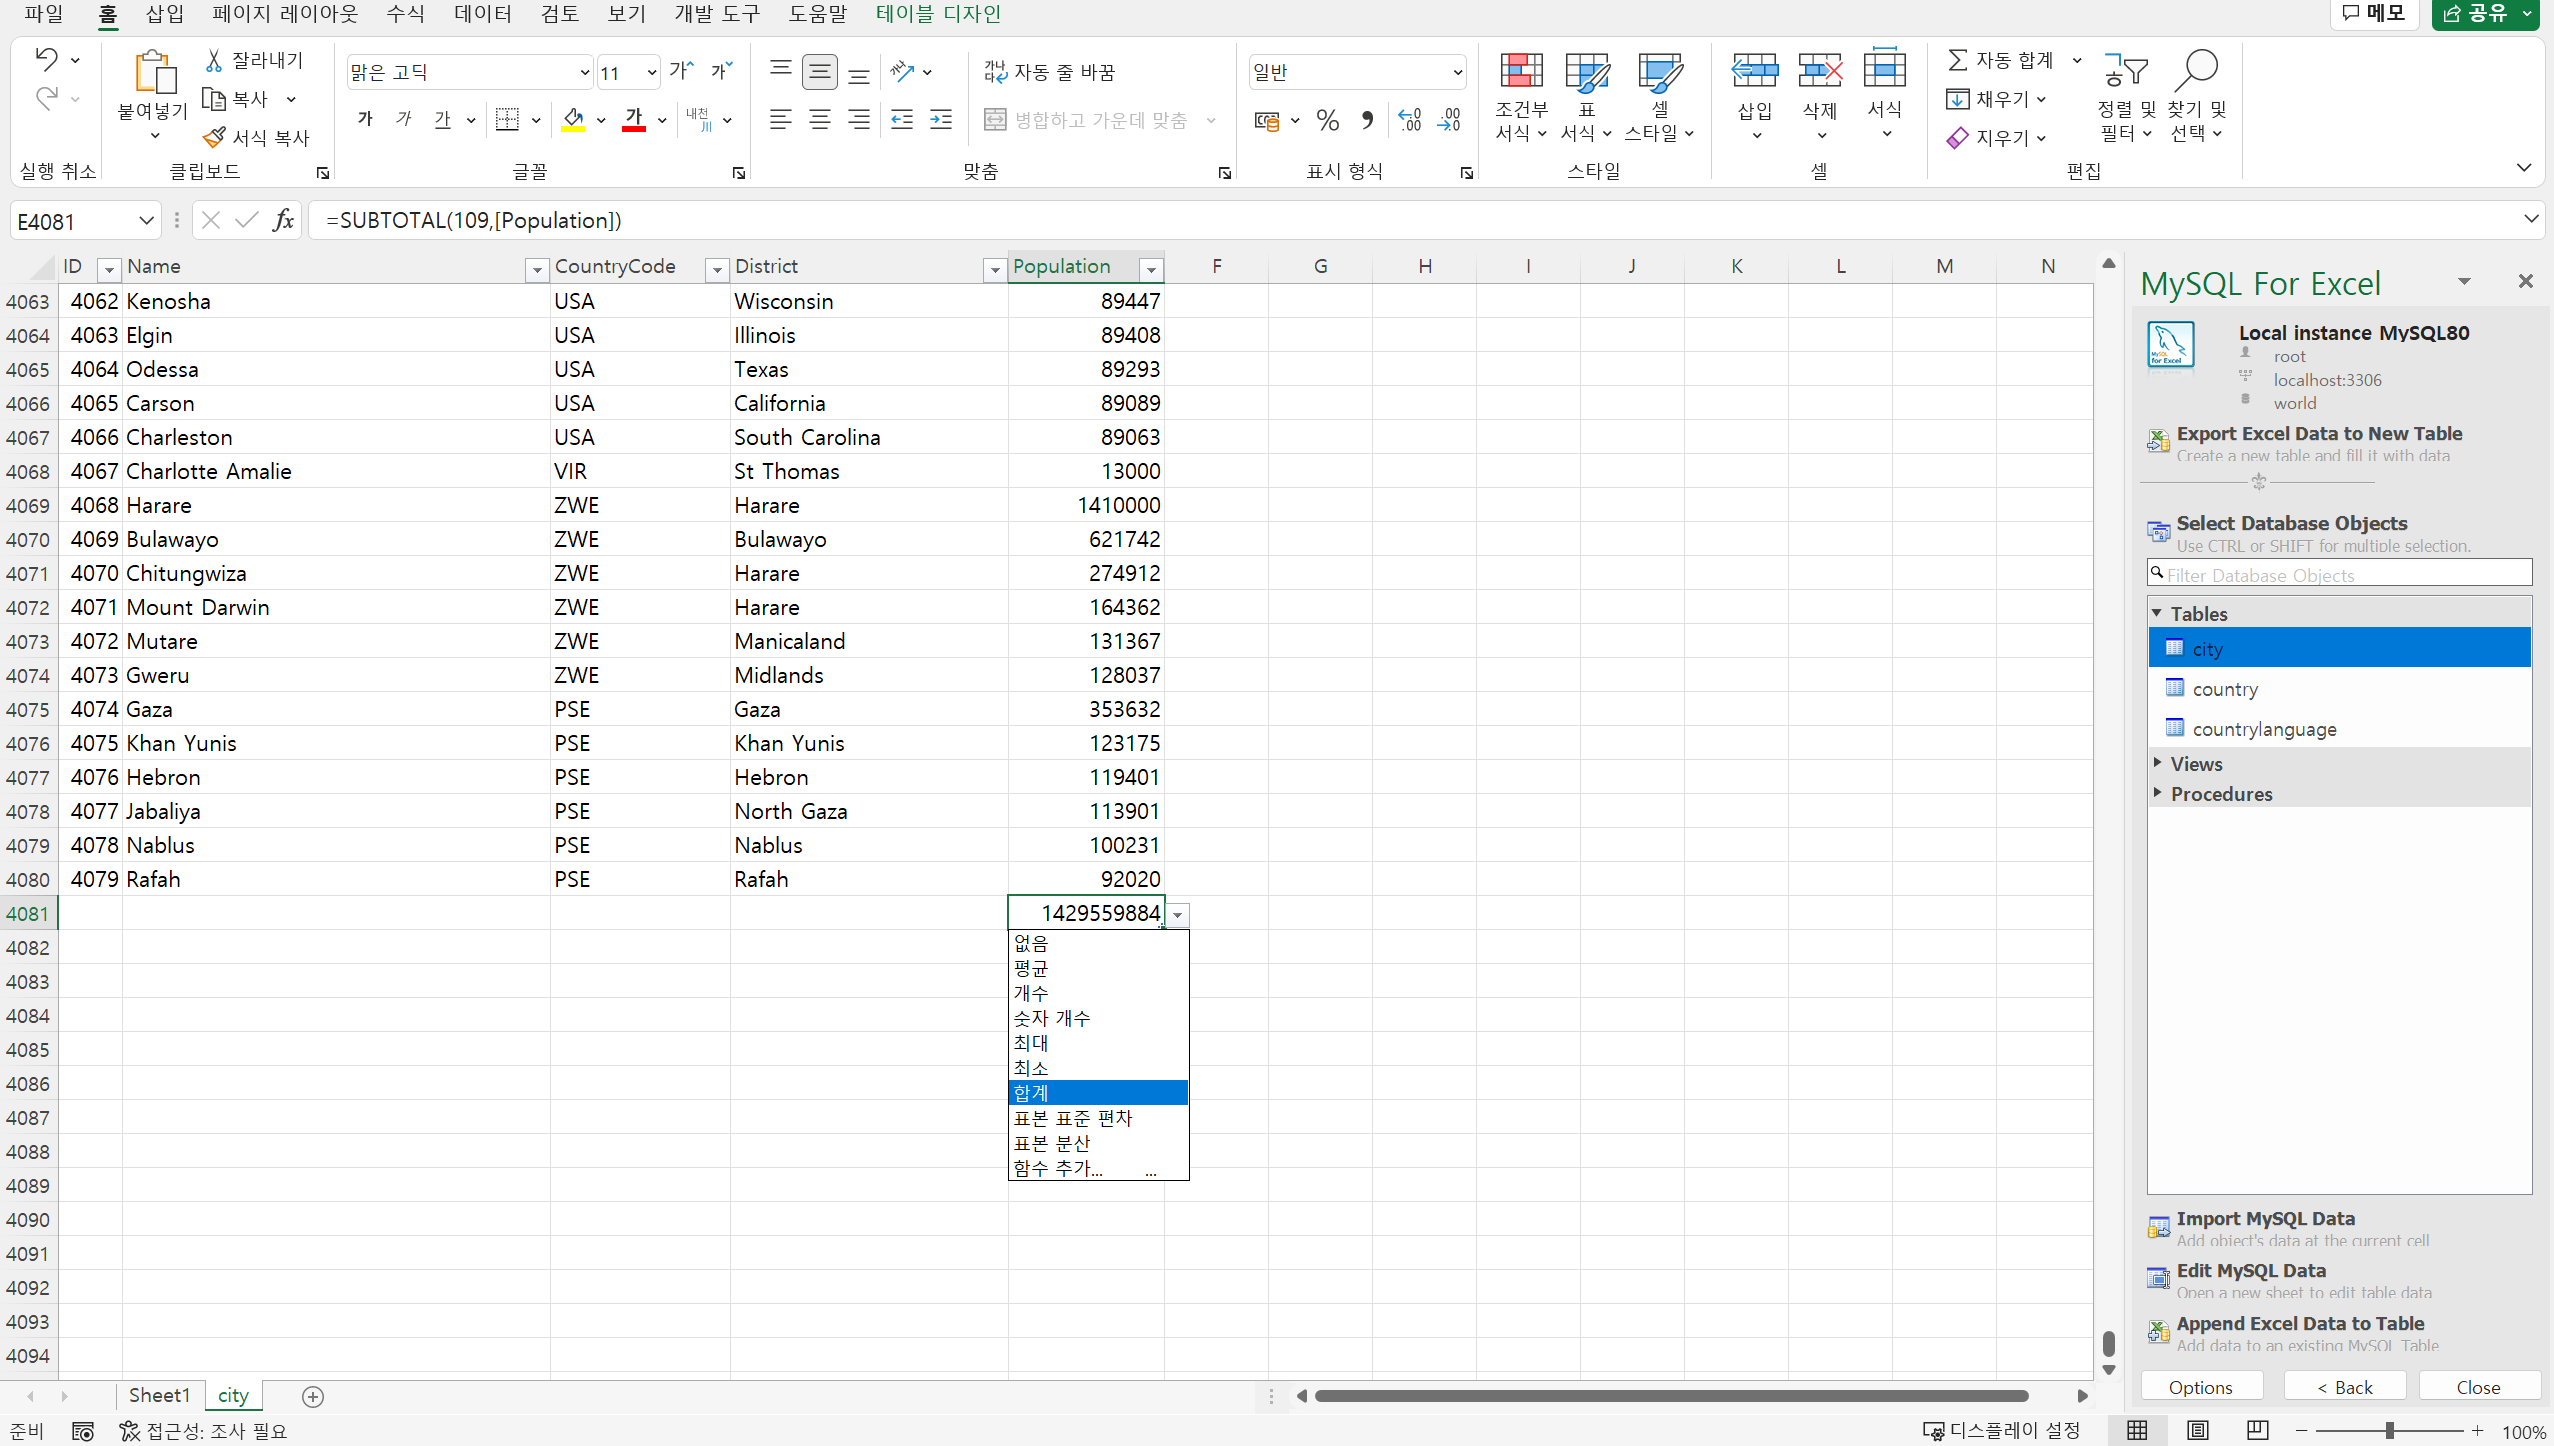Click the increase decimal icon
2554x1446 pixels.
pyautogui.click(x=1410, y=120)
